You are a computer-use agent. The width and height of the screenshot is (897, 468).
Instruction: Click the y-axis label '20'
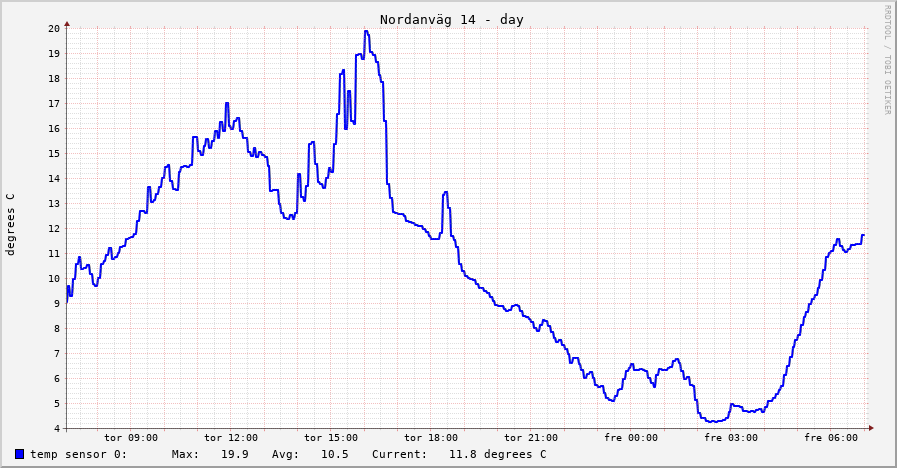pos(54,29)
